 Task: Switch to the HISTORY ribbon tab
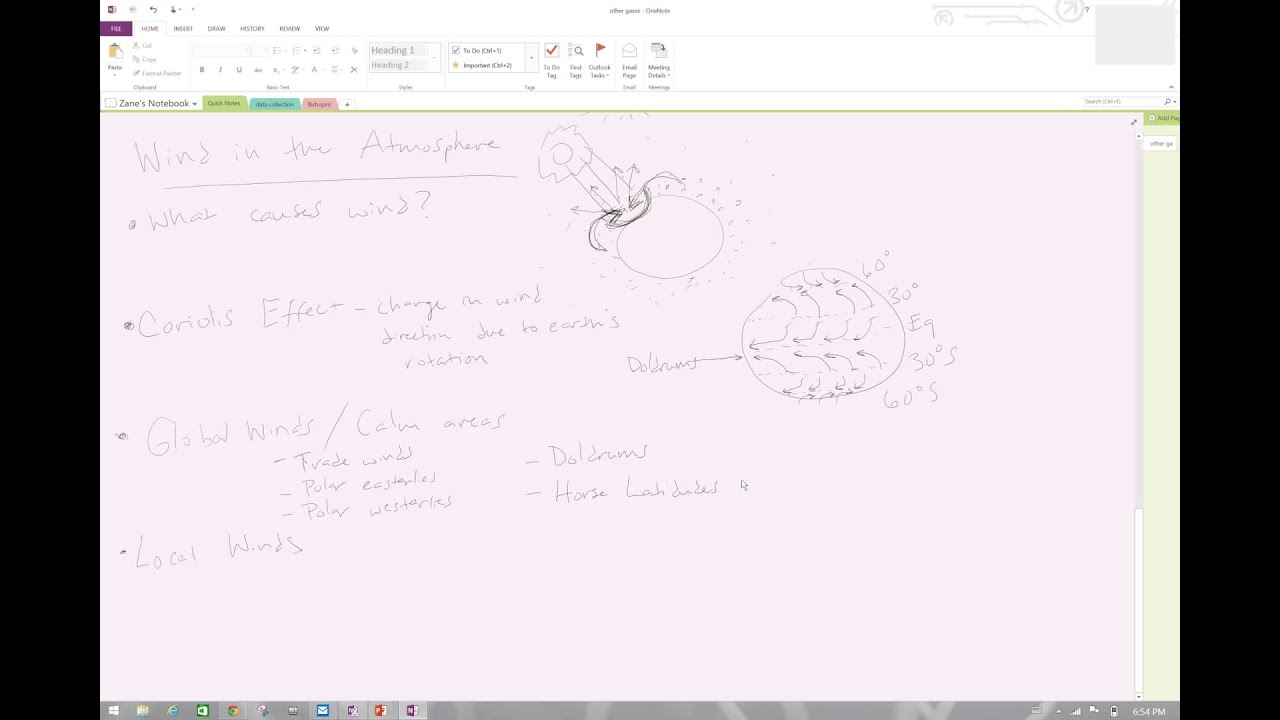(252, 28)
